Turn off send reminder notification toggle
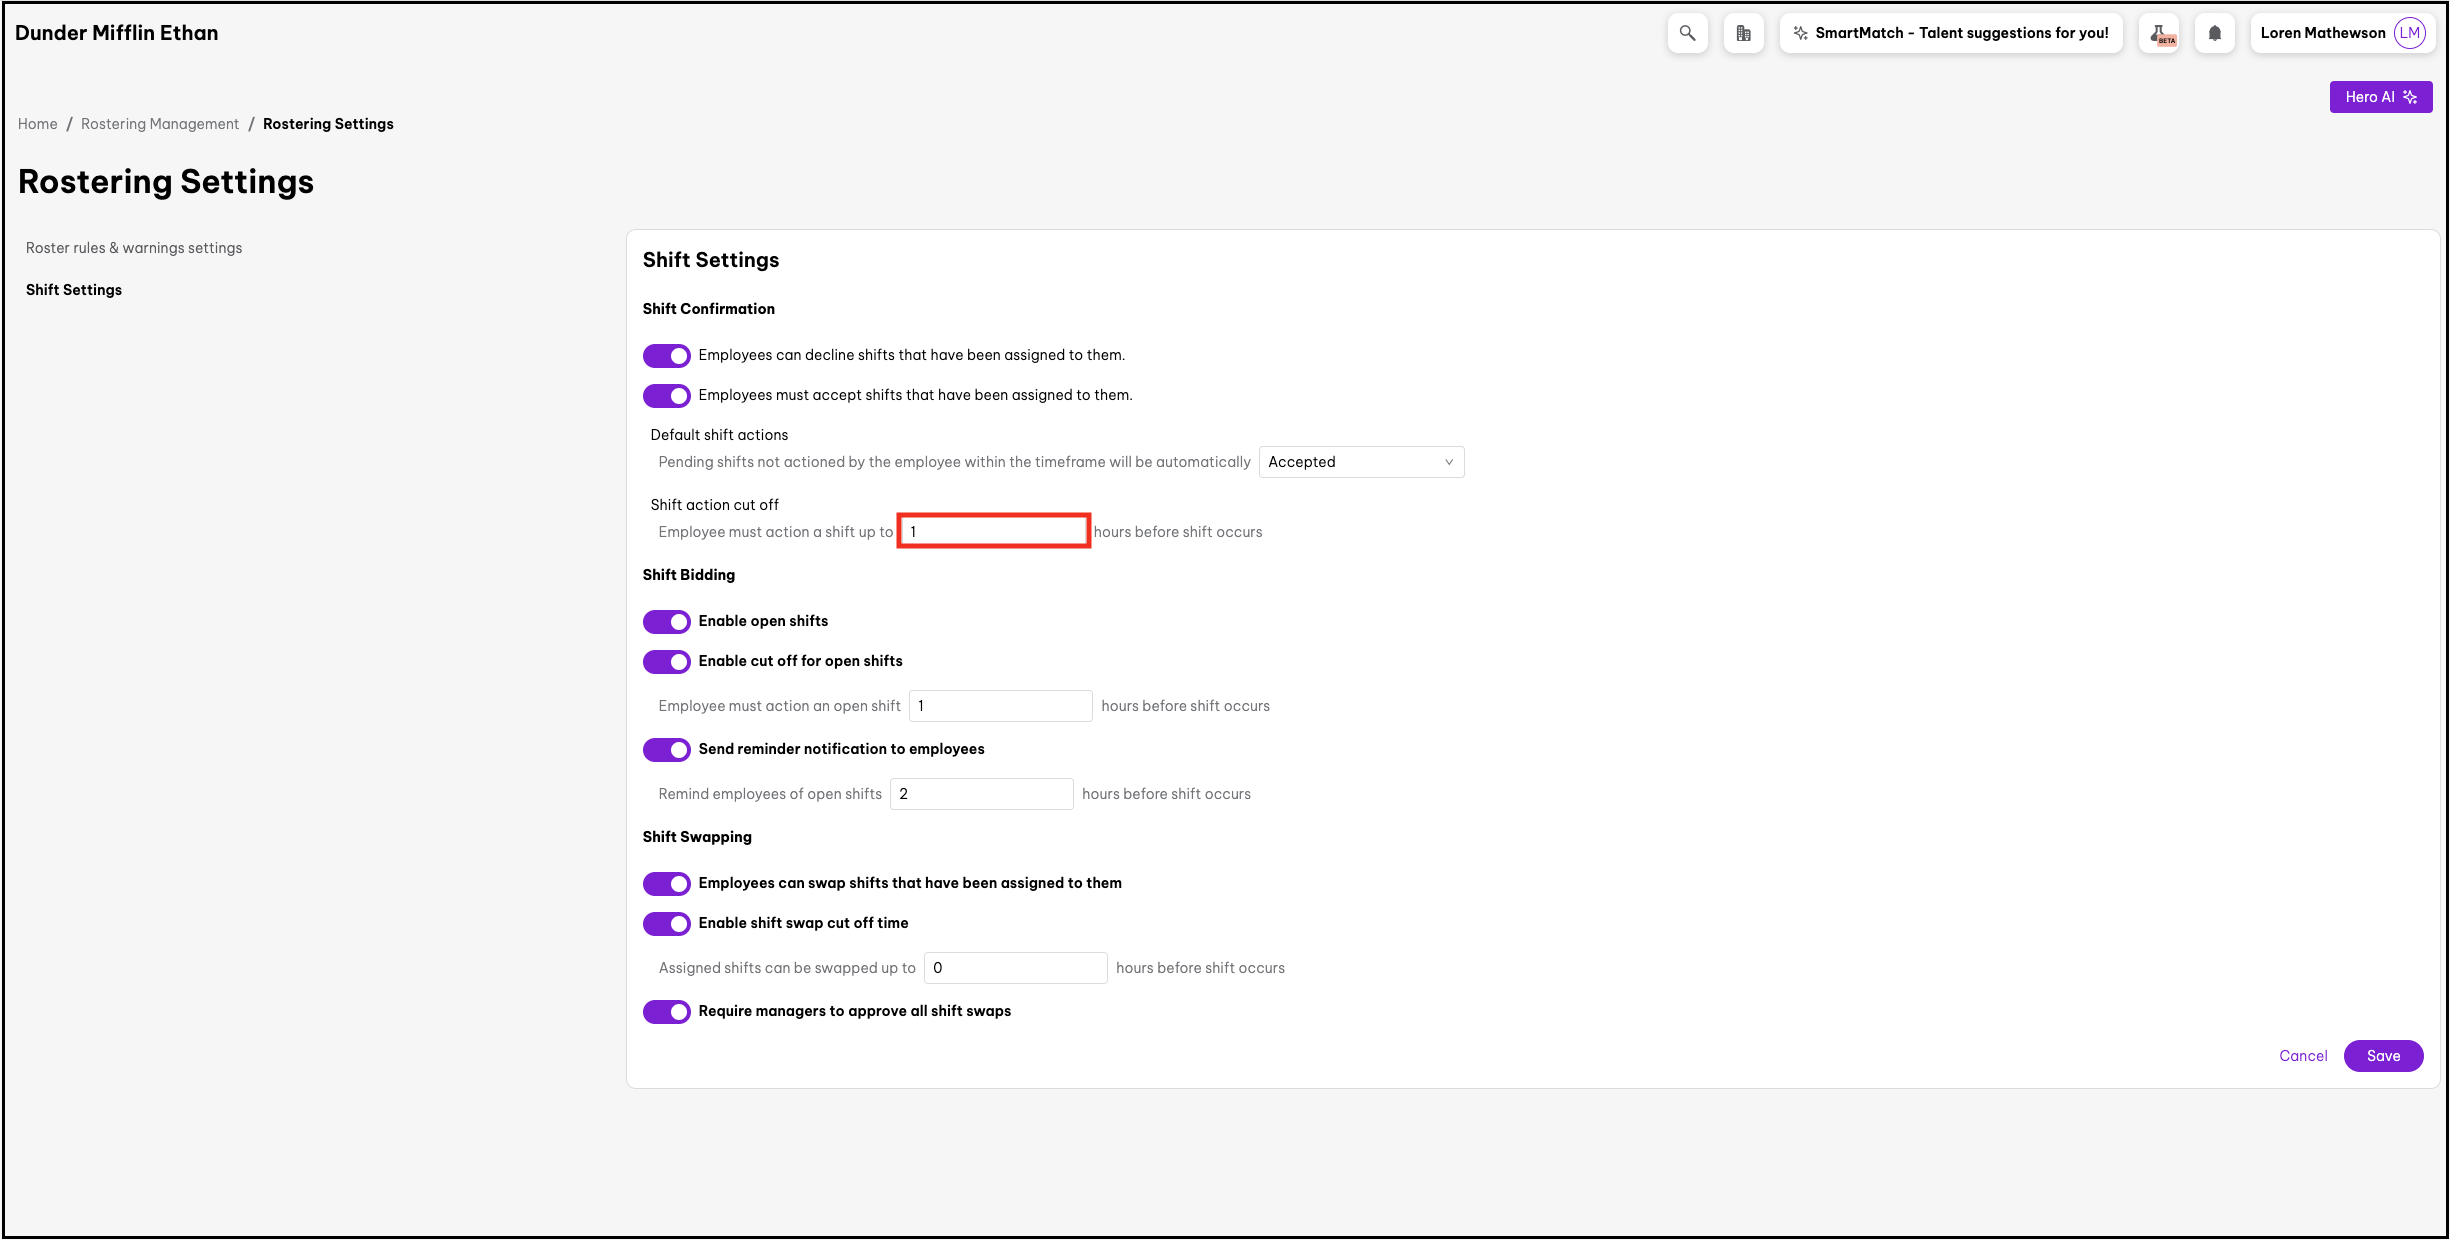 (666, 750)
